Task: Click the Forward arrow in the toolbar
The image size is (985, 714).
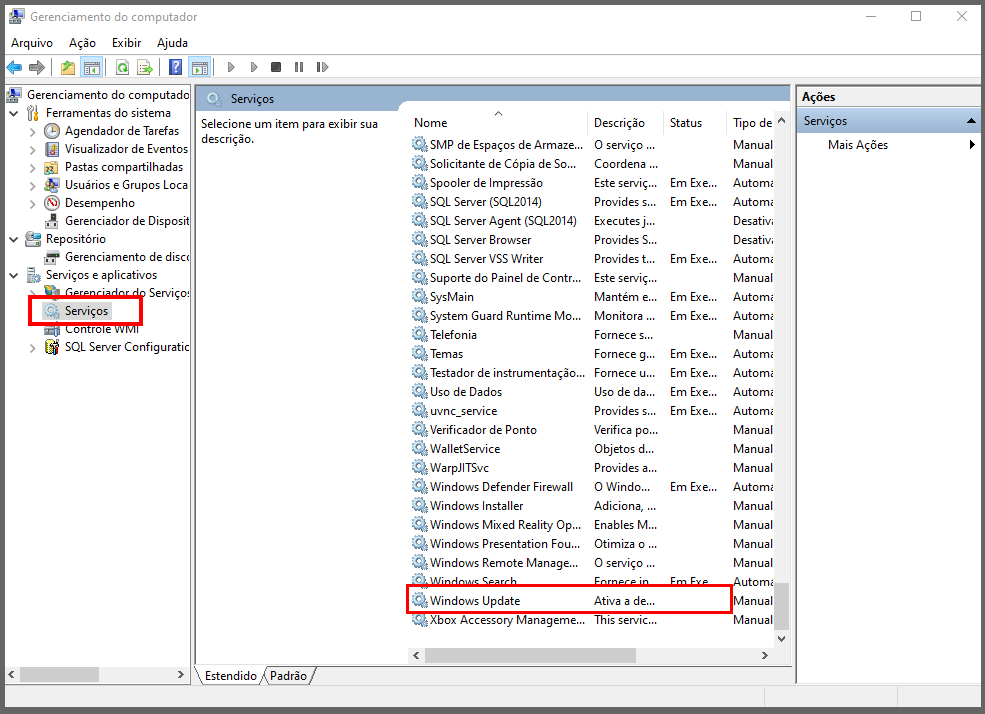Action: pos(37,67)
